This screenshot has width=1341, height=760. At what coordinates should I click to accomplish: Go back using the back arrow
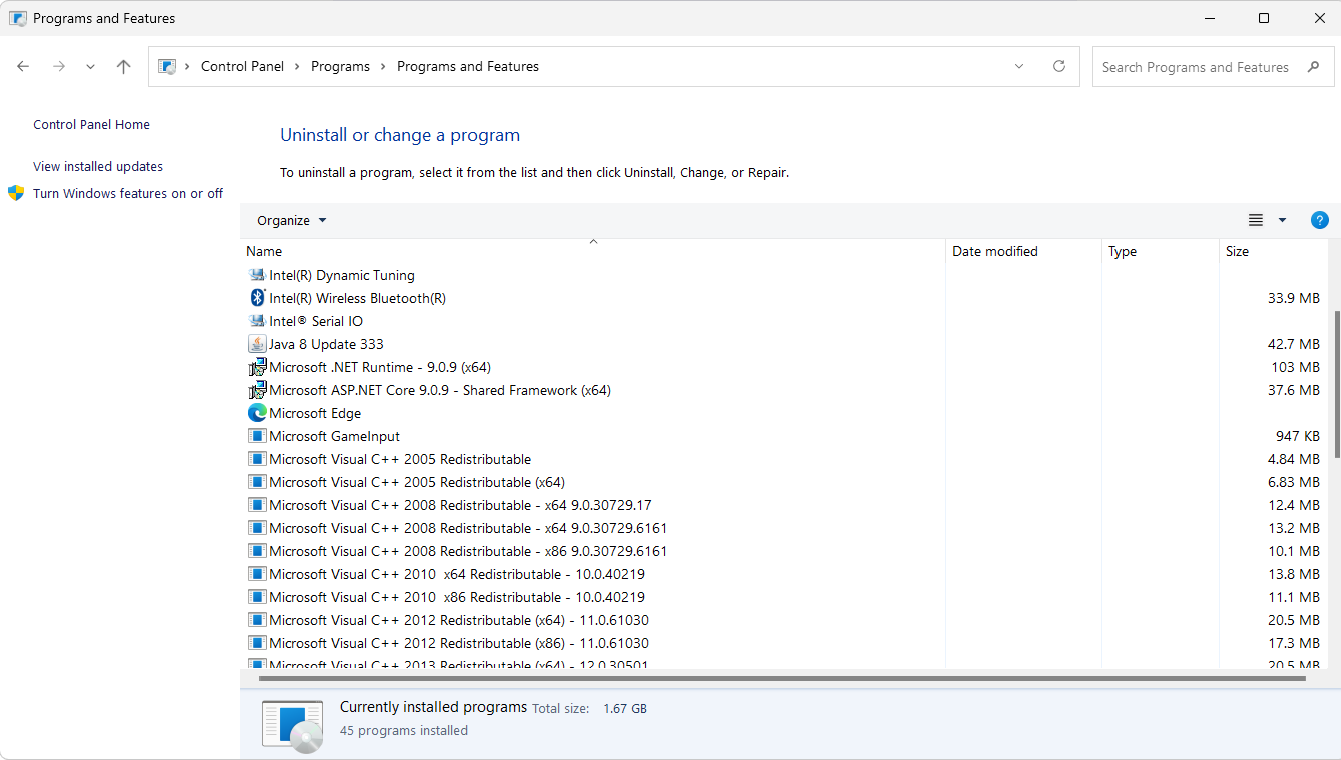pyautogui.click(x=23, y=67)
